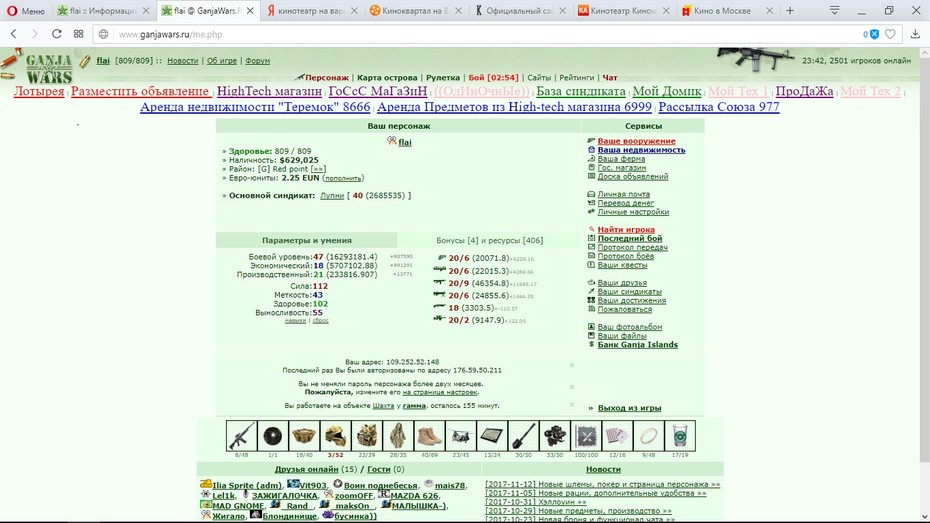Switch to the кинотеатр Yandex tab
Screen dimensions: 930x523
311,11
